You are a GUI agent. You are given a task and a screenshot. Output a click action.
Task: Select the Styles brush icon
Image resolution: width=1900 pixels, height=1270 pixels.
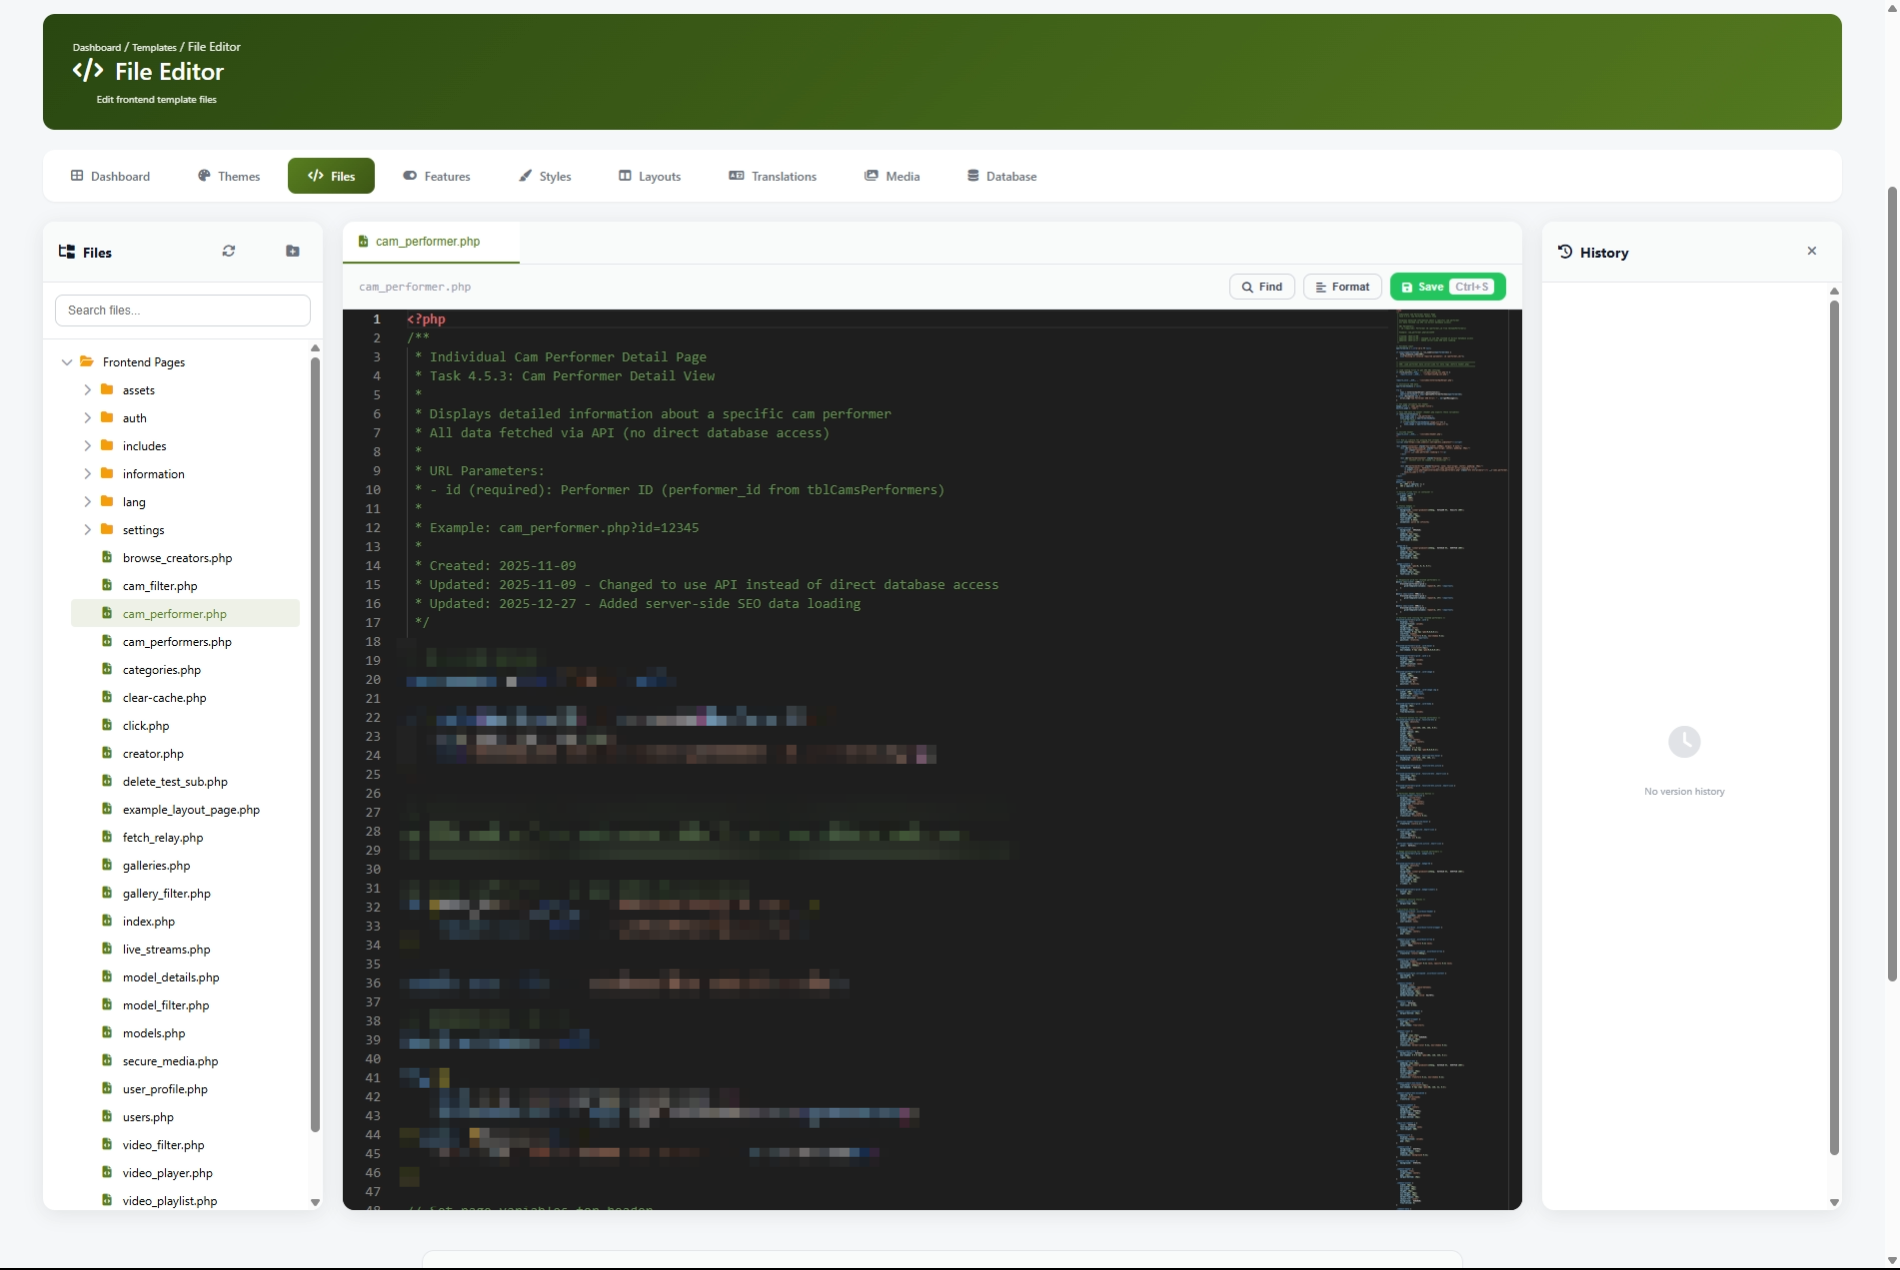525,175
